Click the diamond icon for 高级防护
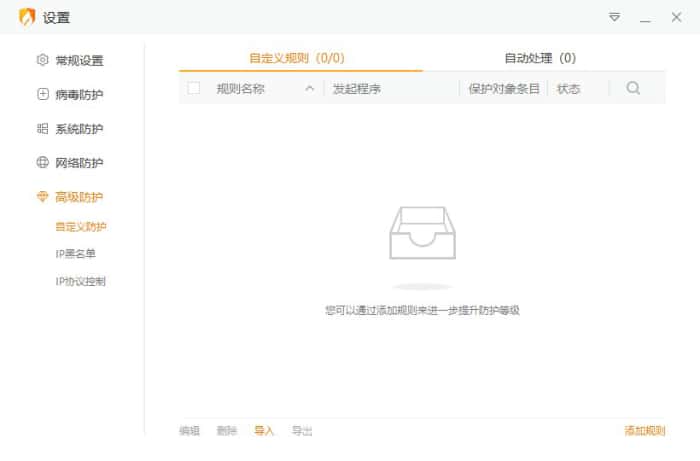 [x=42, y=196]
